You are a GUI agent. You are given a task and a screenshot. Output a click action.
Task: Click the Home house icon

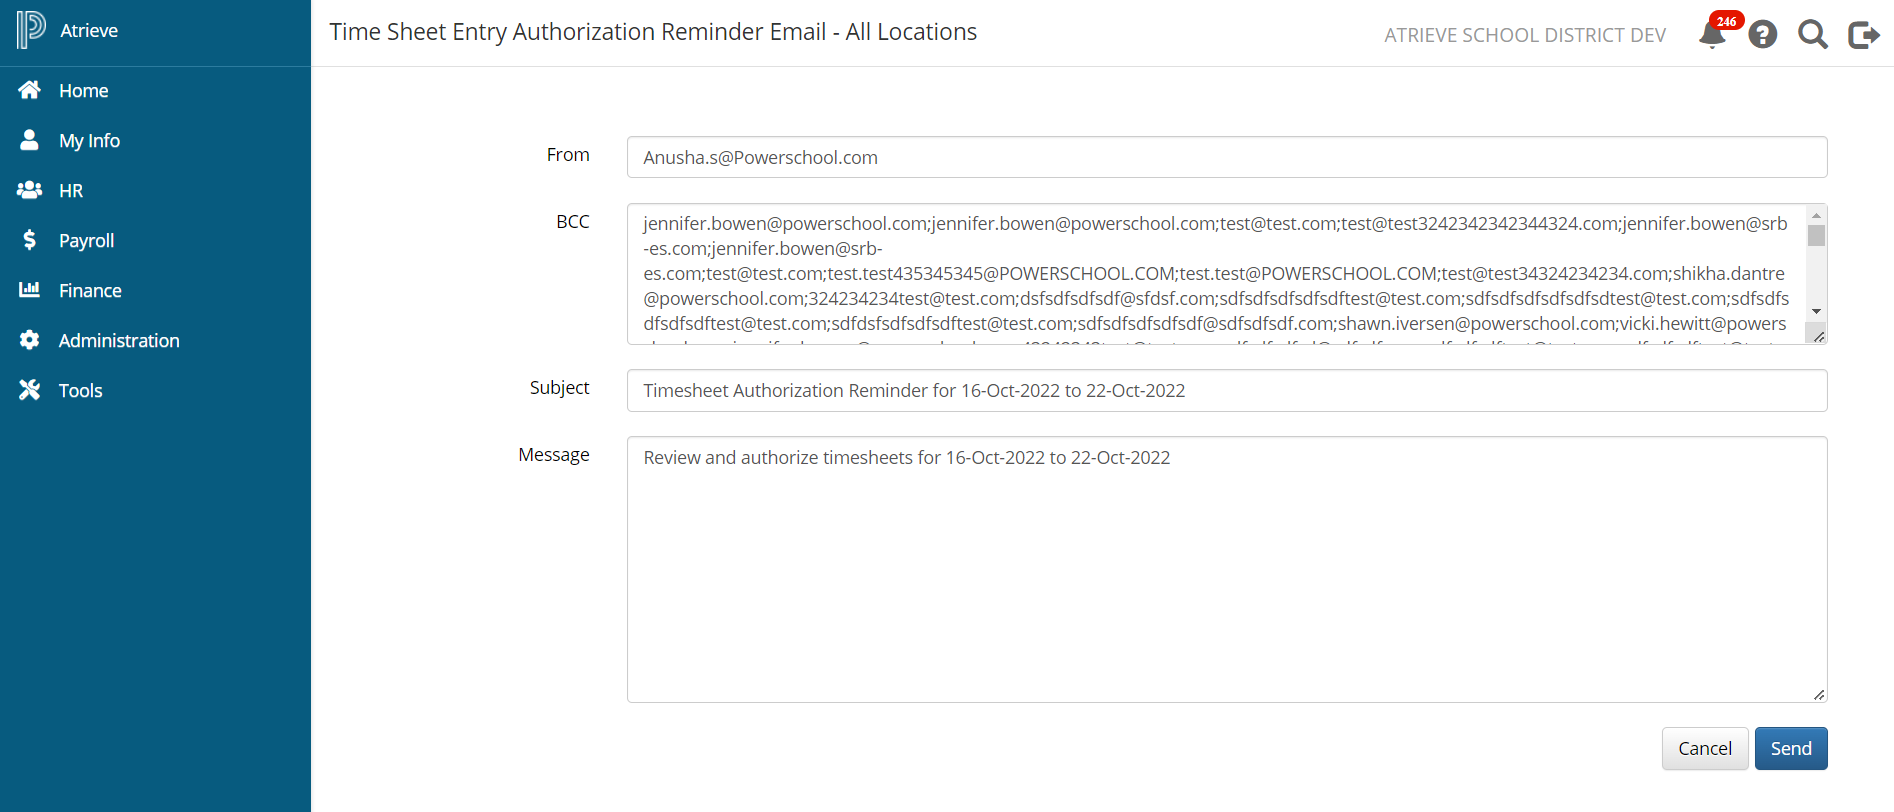click(30, 90)
